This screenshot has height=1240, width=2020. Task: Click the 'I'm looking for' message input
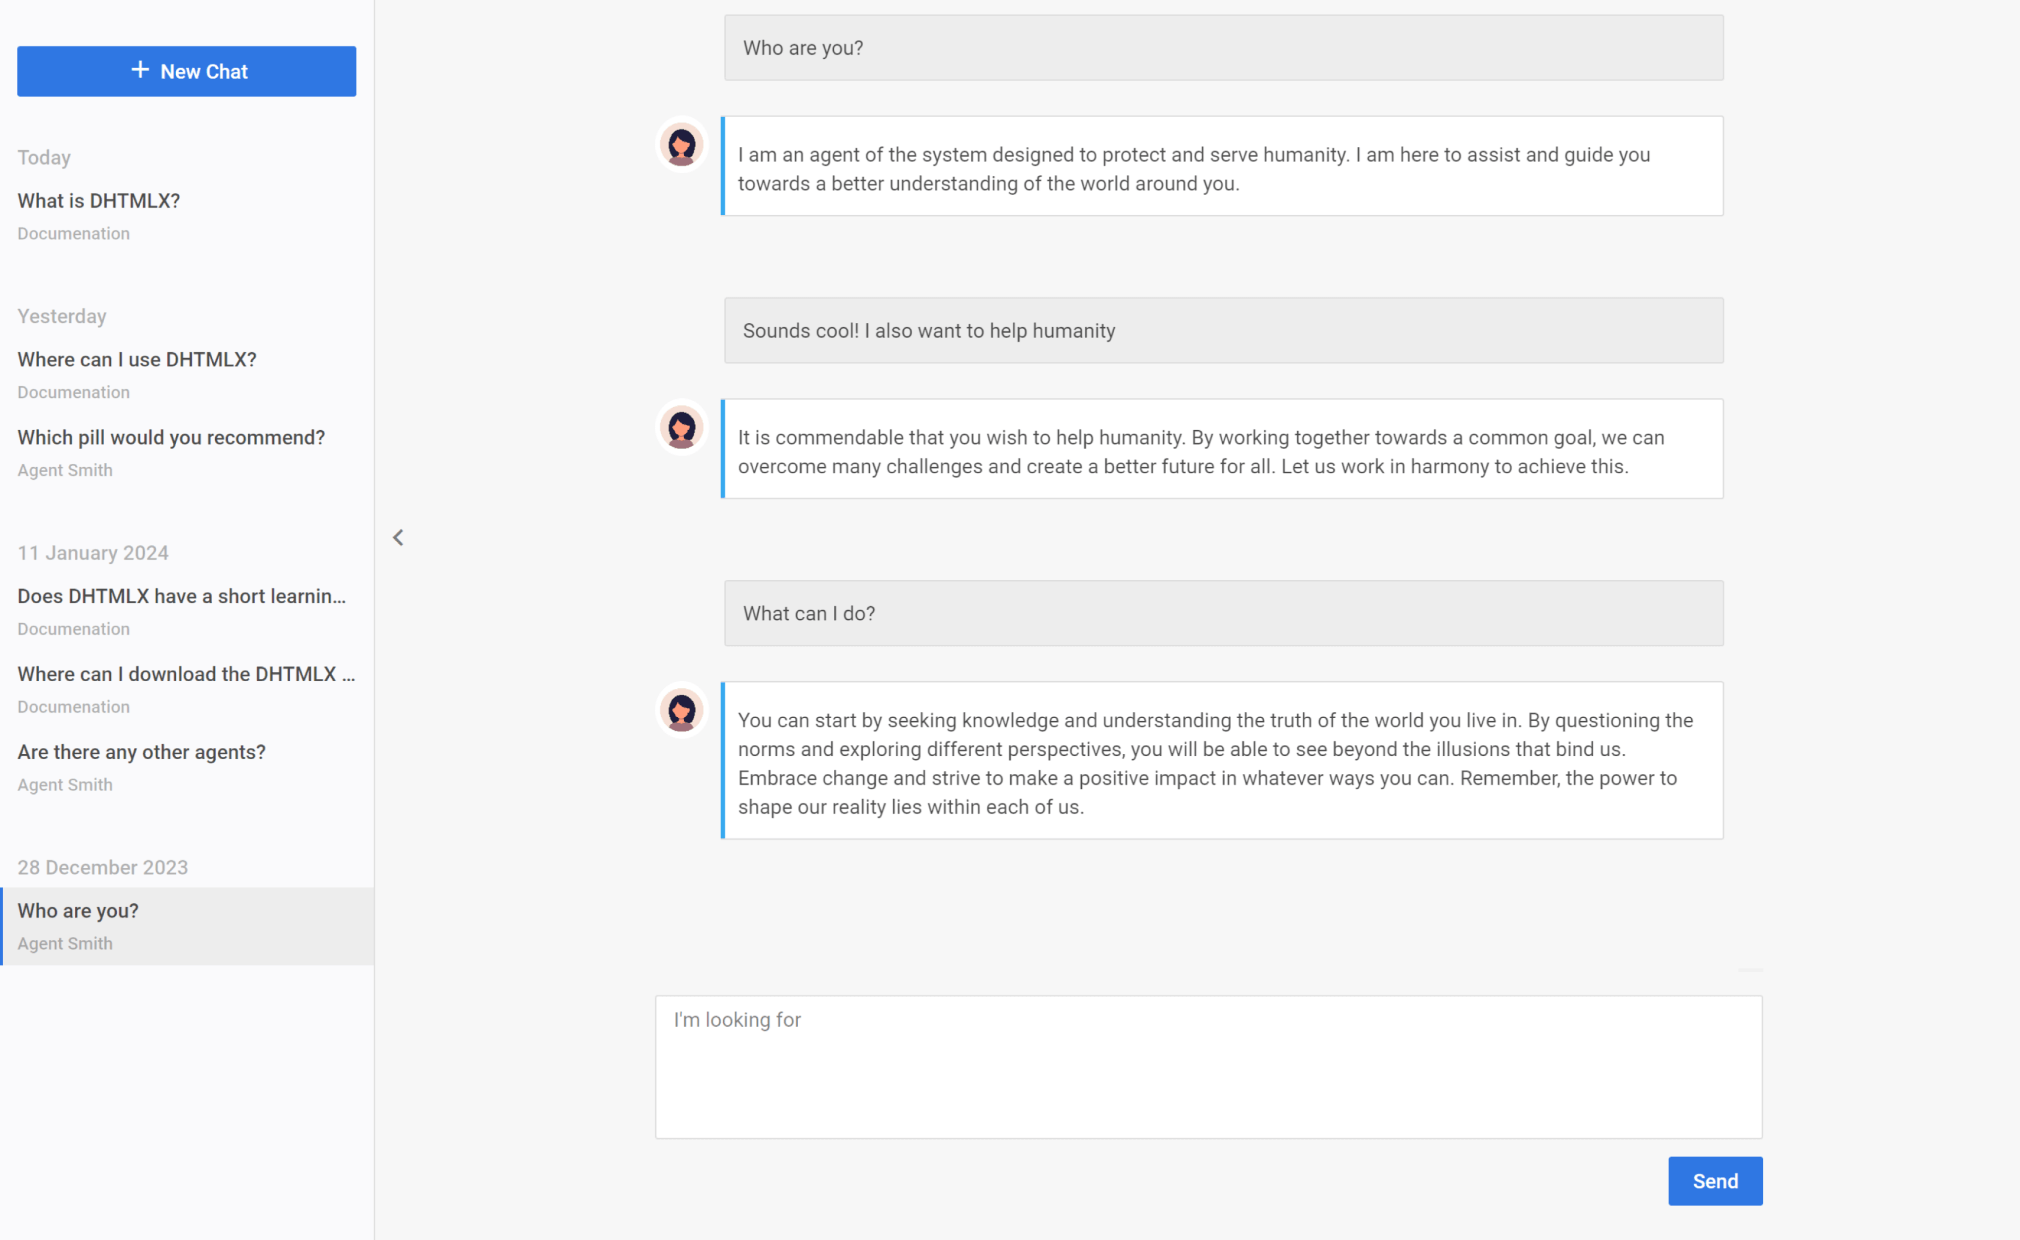click(x=1208, y=1066)
